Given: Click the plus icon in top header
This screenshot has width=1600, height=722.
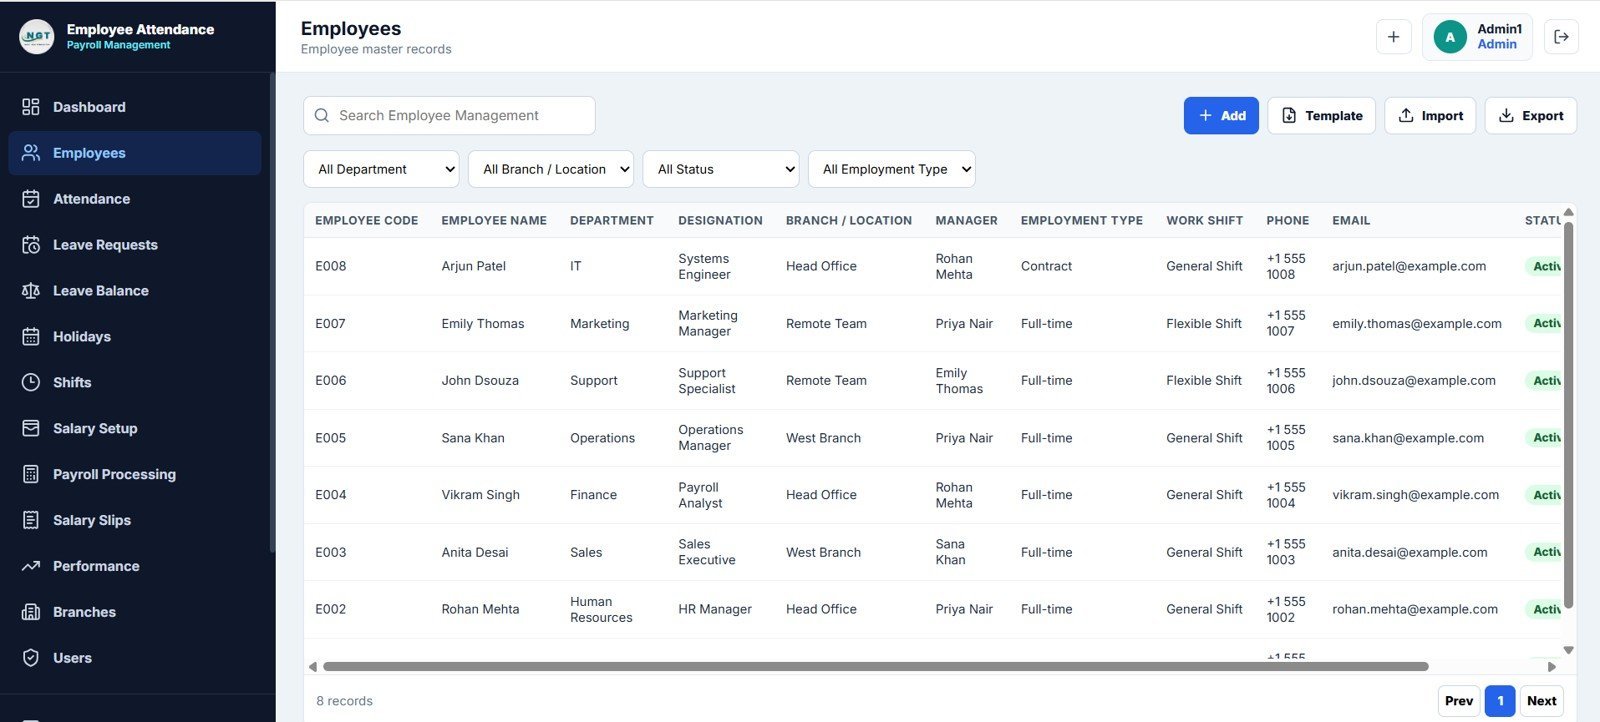Looking at the screenshot, I should (x=1393, y=37).
